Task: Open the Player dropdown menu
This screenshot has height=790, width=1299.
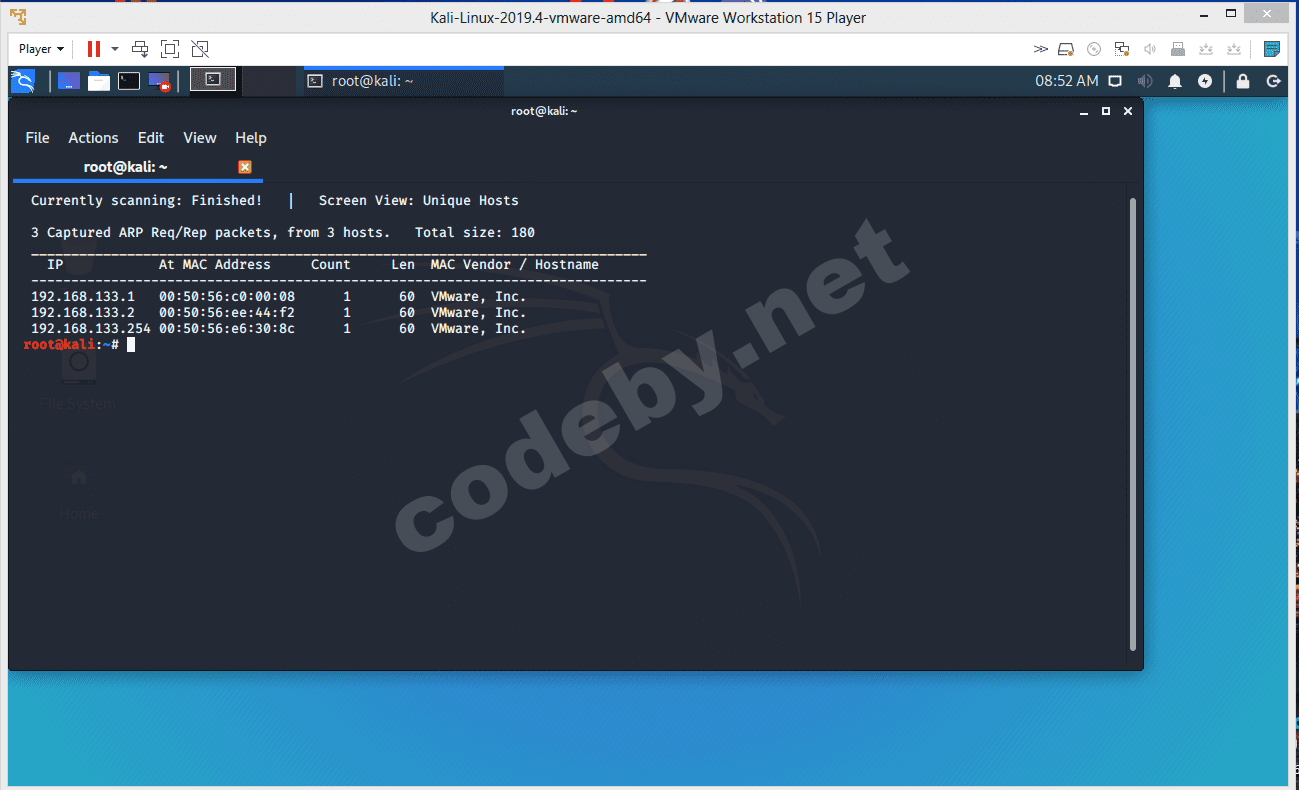Action: click(41, 49)
